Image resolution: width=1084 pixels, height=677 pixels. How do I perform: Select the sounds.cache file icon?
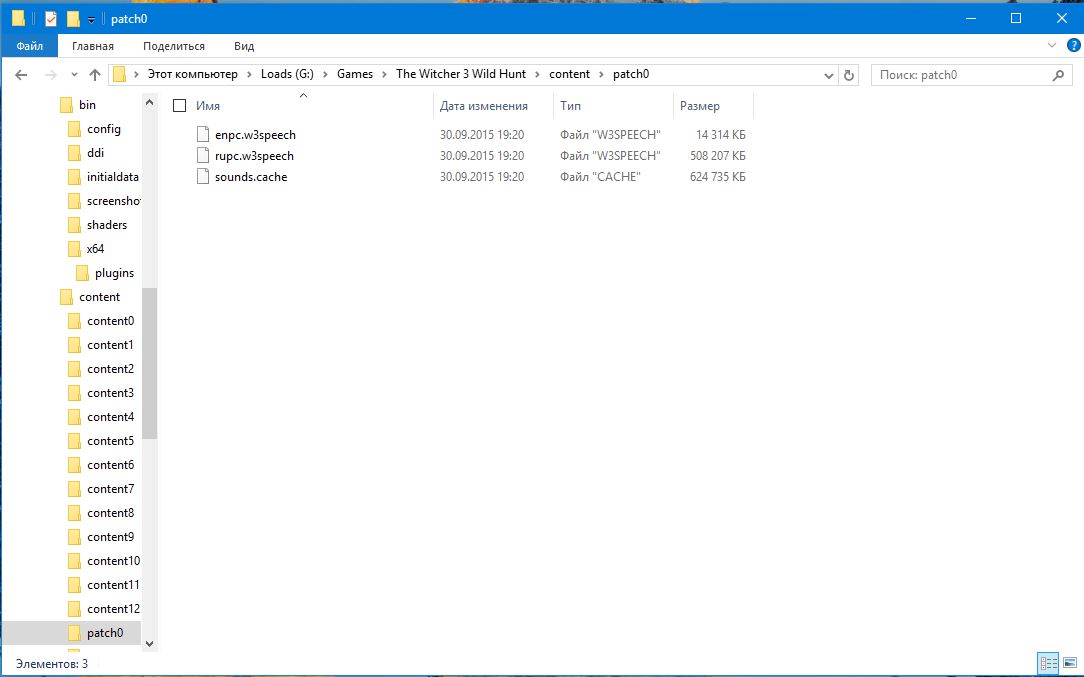click(203, 176)
